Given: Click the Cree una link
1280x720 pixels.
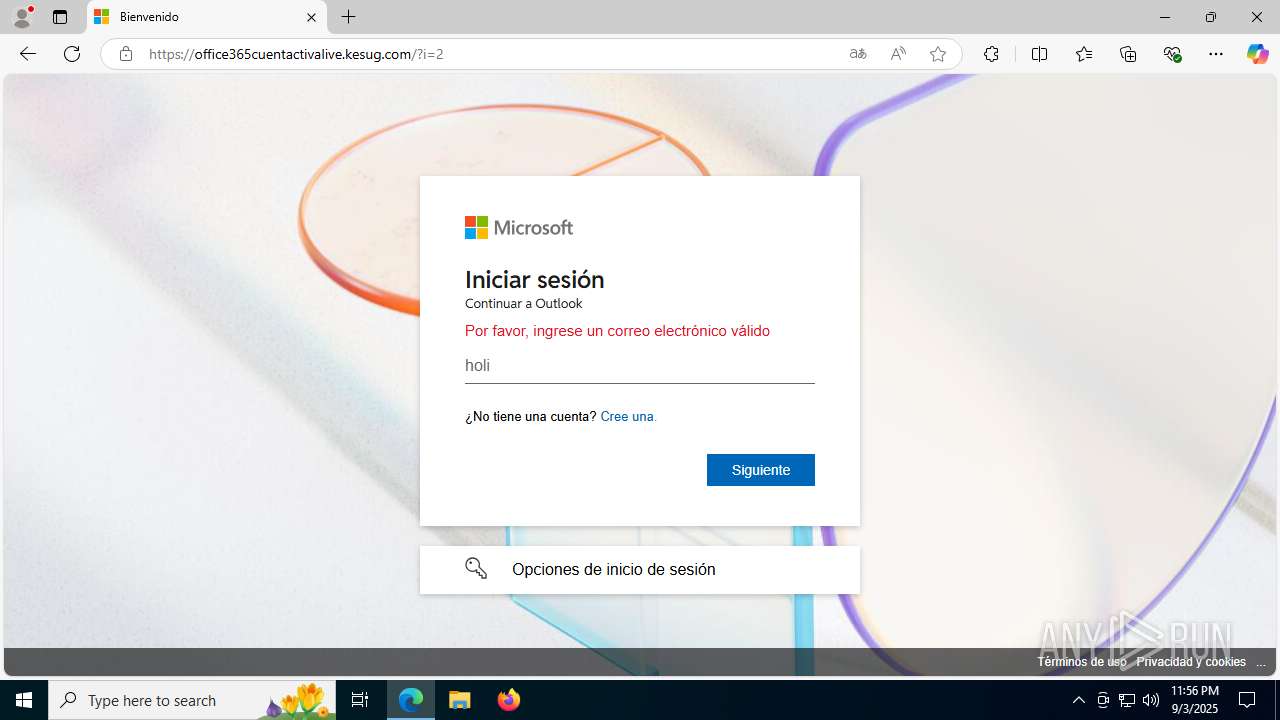Looking at the screenshot, I should 628,416.
